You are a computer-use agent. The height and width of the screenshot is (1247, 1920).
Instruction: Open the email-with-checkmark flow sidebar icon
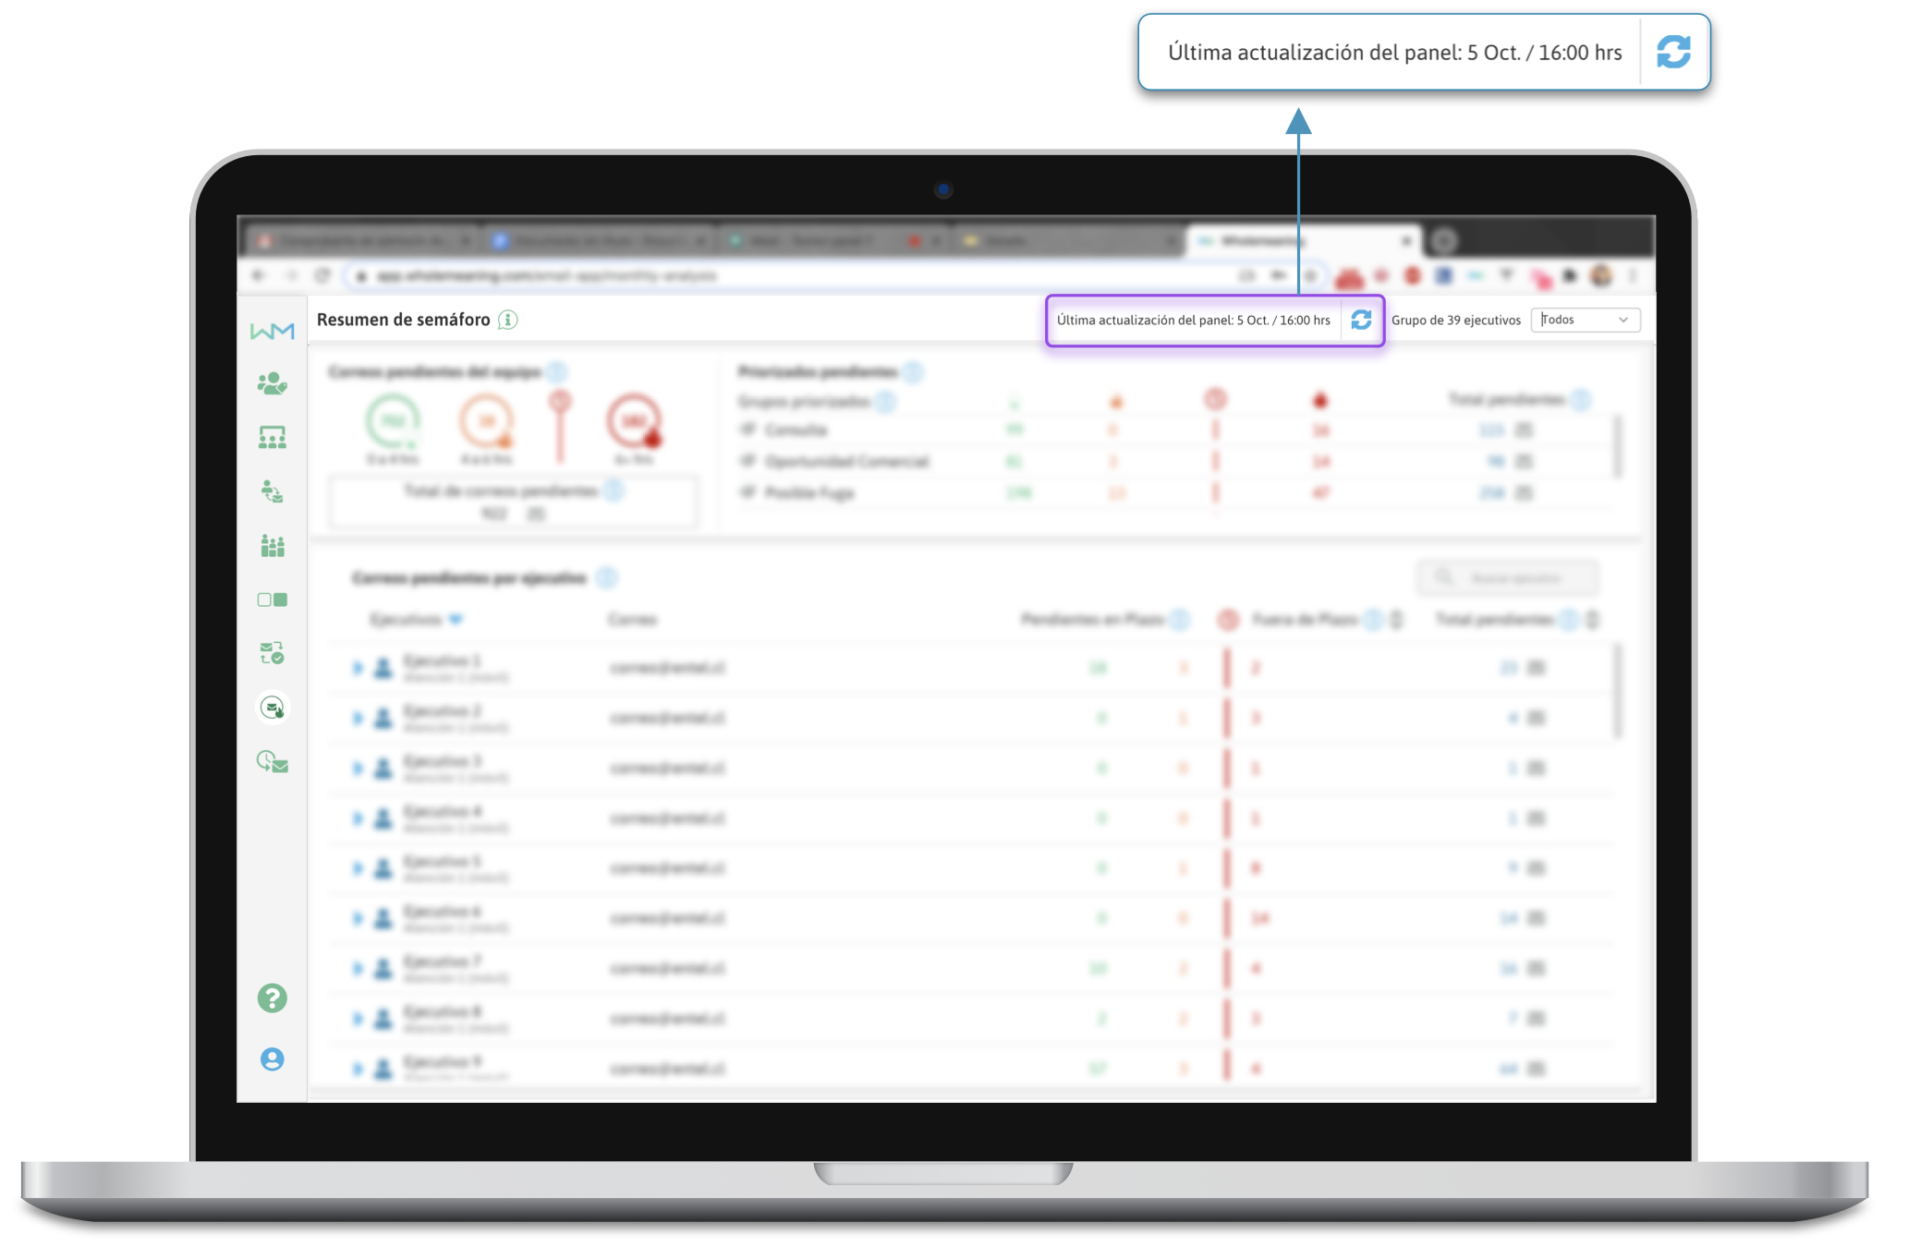[x=272, y=653]
